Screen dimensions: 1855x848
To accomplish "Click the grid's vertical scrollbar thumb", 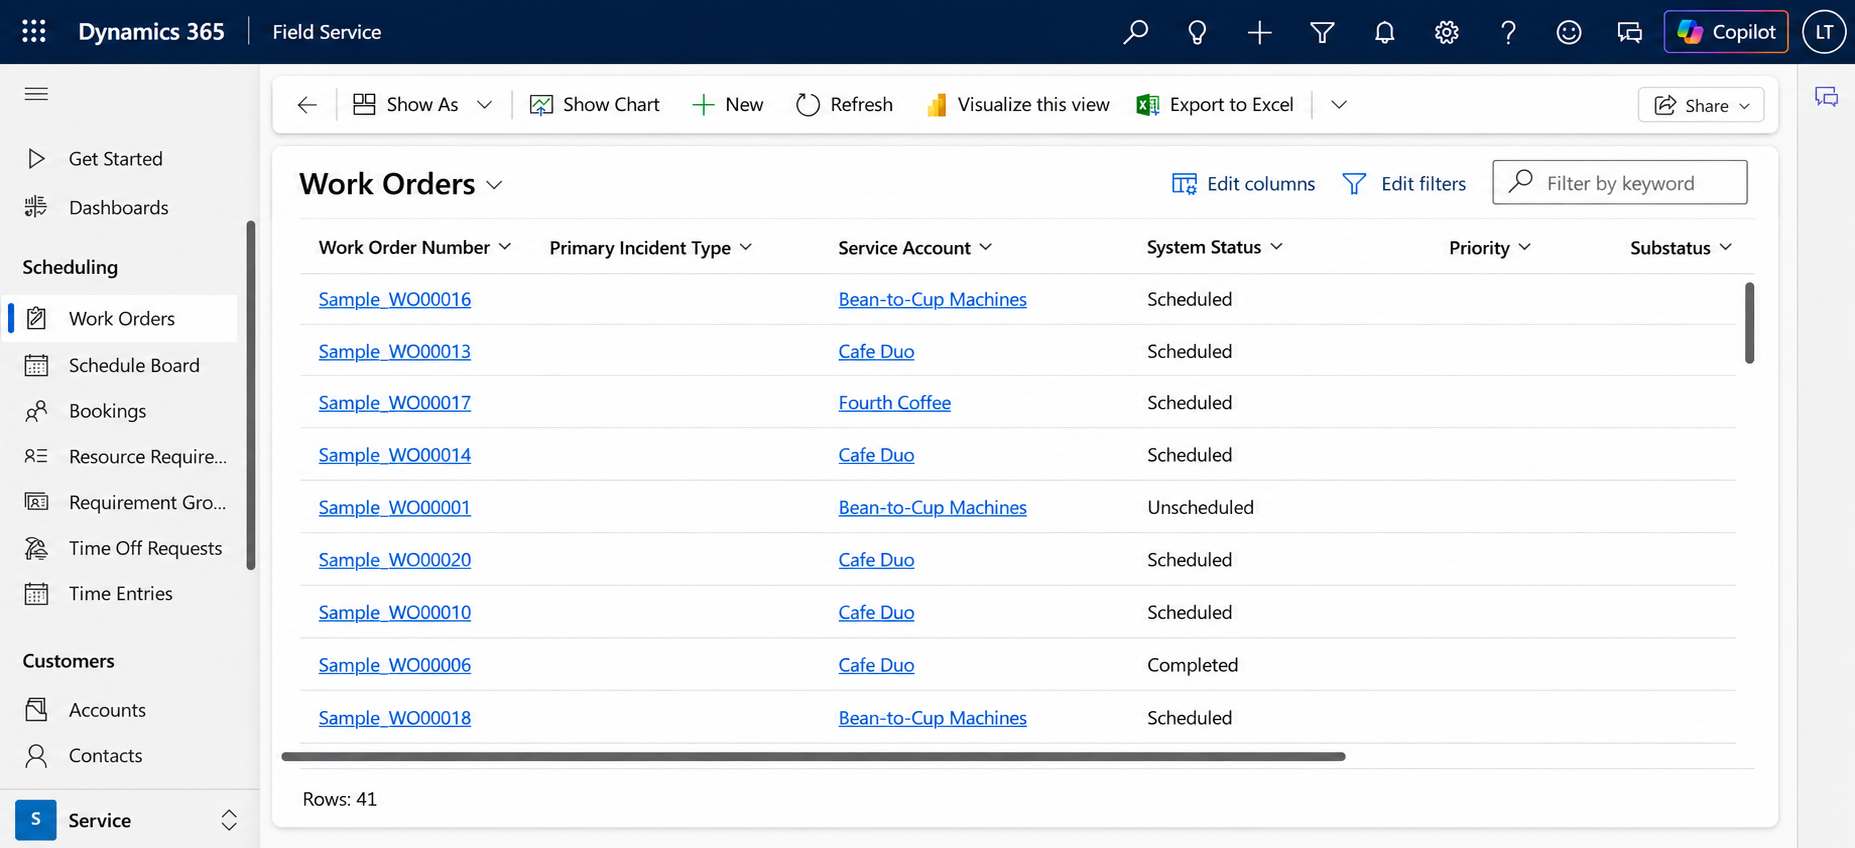I will point(1749,323).
